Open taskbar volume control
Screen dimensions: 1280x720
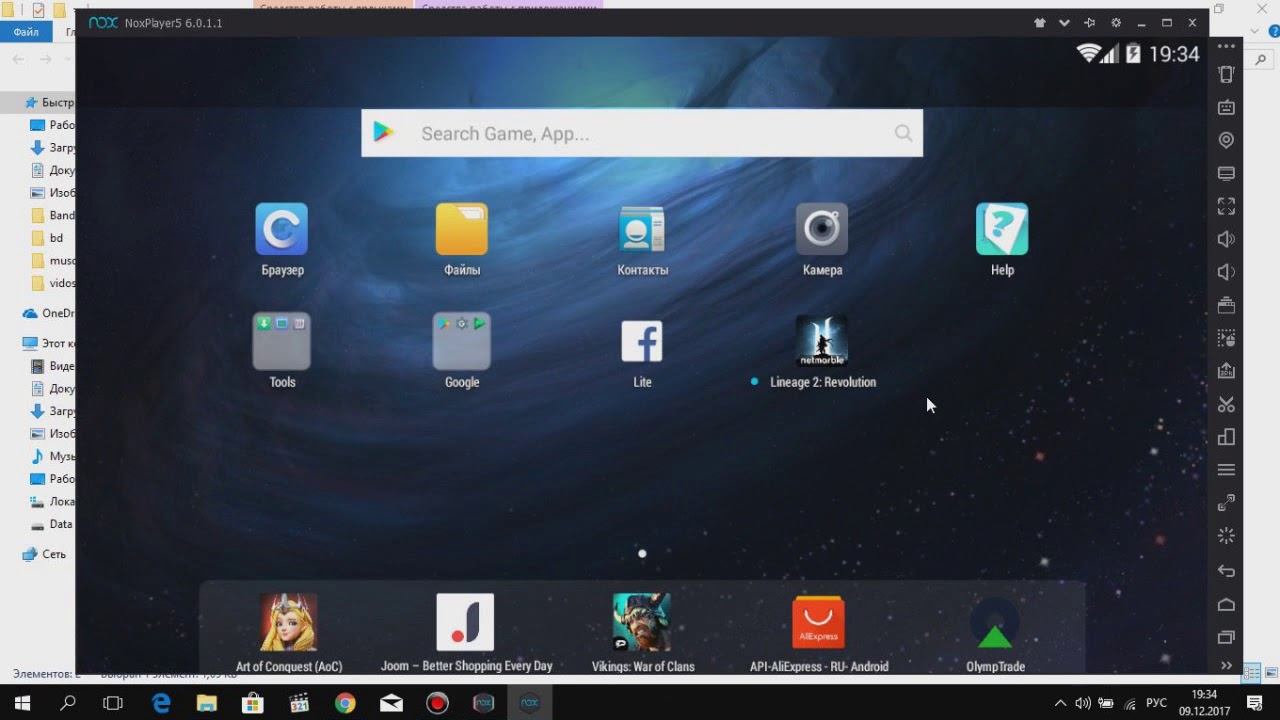pyautogui.click(x=1083, y=703)
